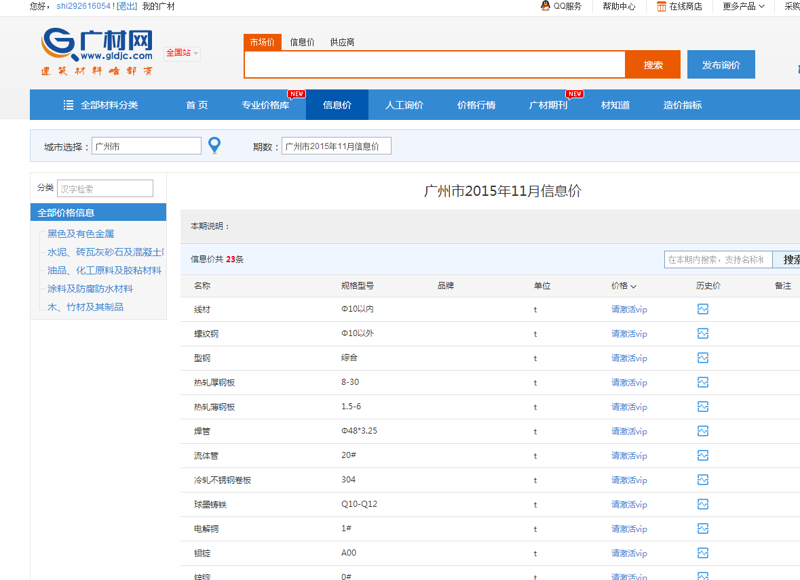Image resolution: width=800 pixels, height=580 pixels.
Task: Open 帮助中心 link
Action: (x=619, y=6)
